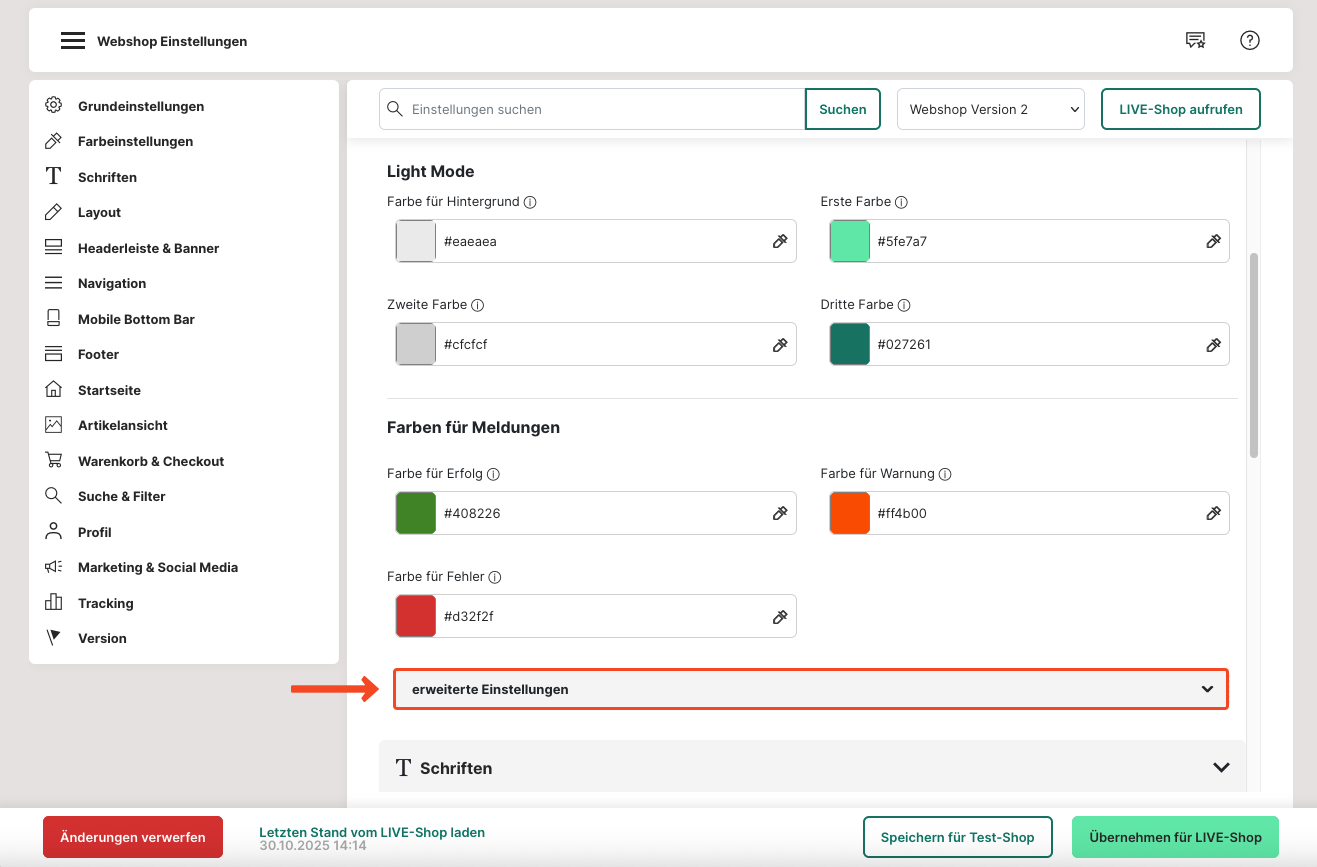Click info icon next to Dritte Farbe

tap(904, 305)
